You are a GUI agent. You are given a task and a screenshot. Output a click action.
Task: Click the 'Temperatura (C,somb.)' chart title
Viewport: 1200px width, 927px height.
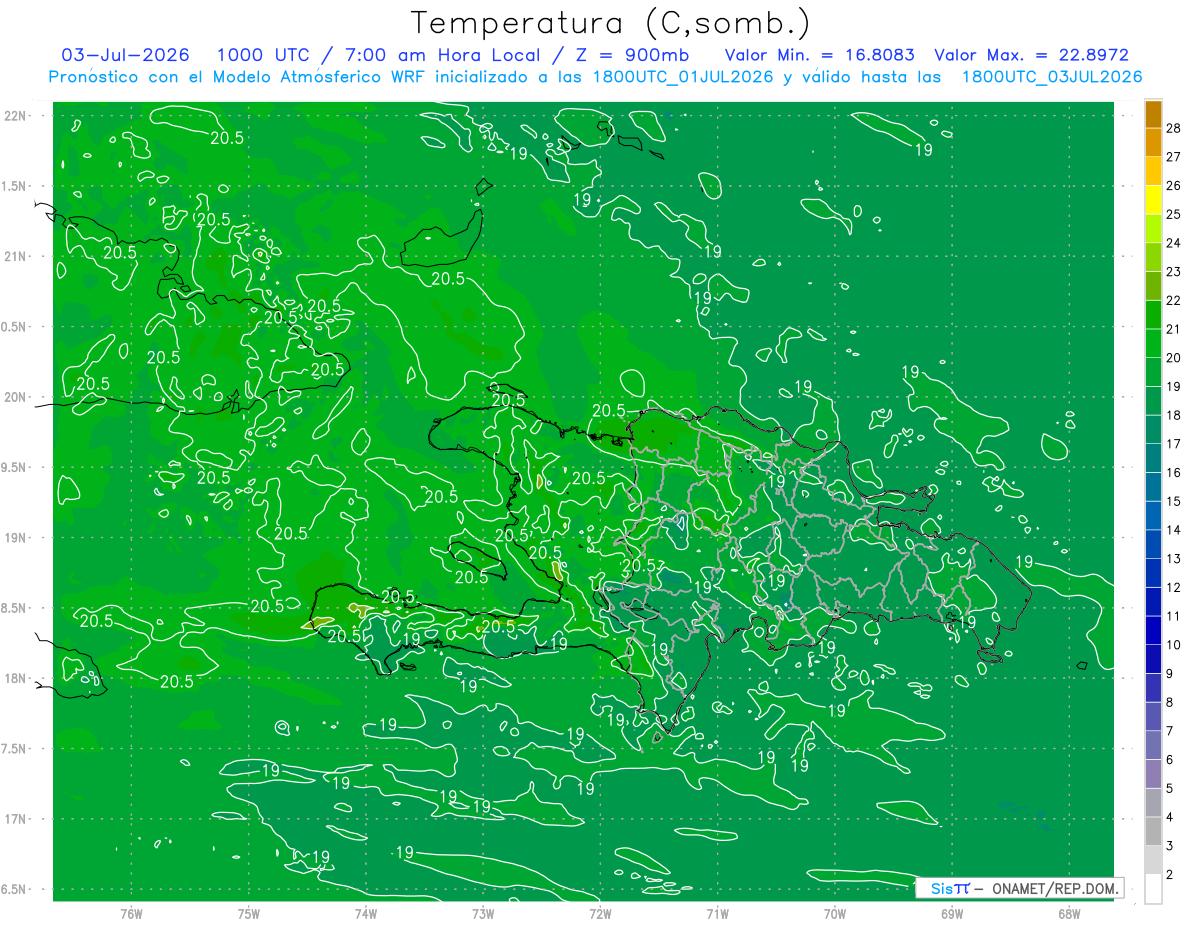click(x=611, y=23)
